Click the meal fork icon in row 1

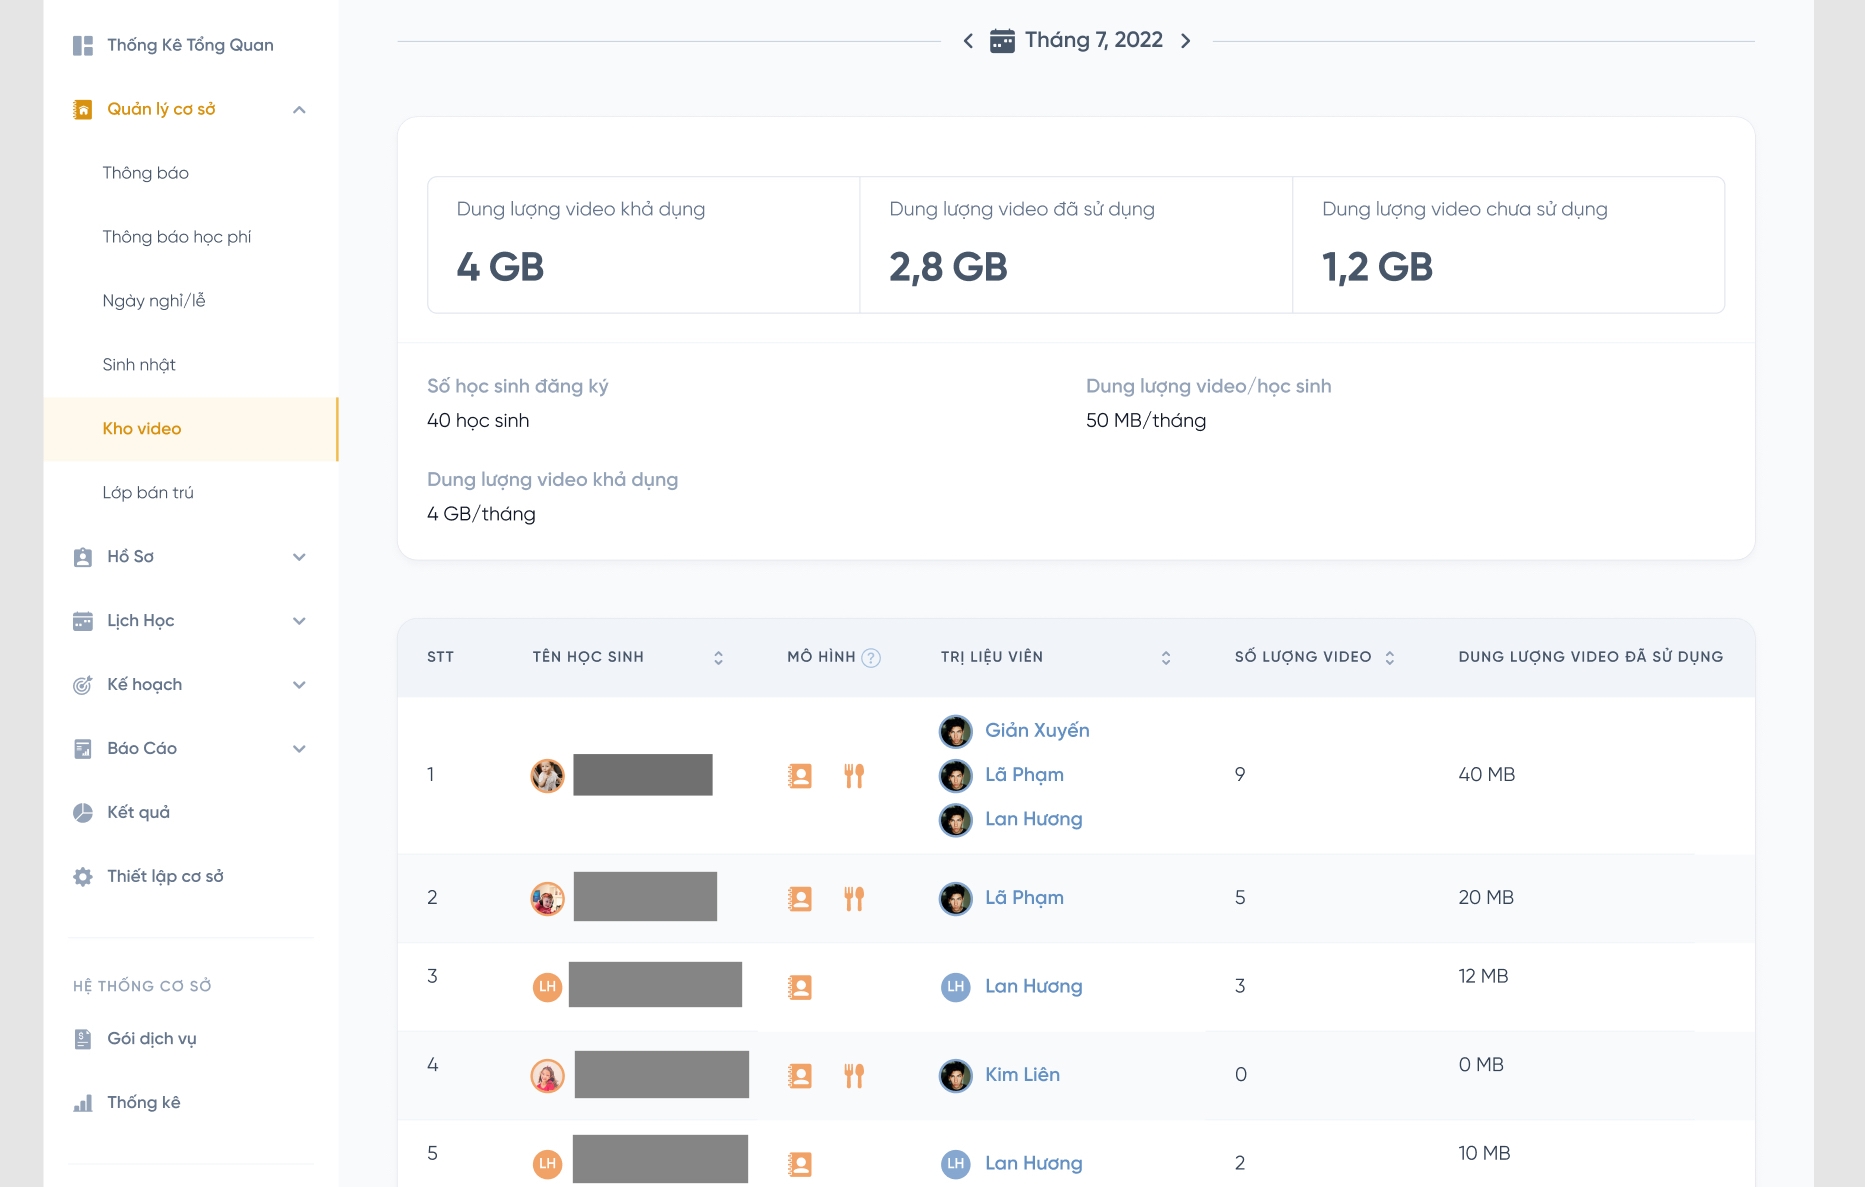coord(854,776)
